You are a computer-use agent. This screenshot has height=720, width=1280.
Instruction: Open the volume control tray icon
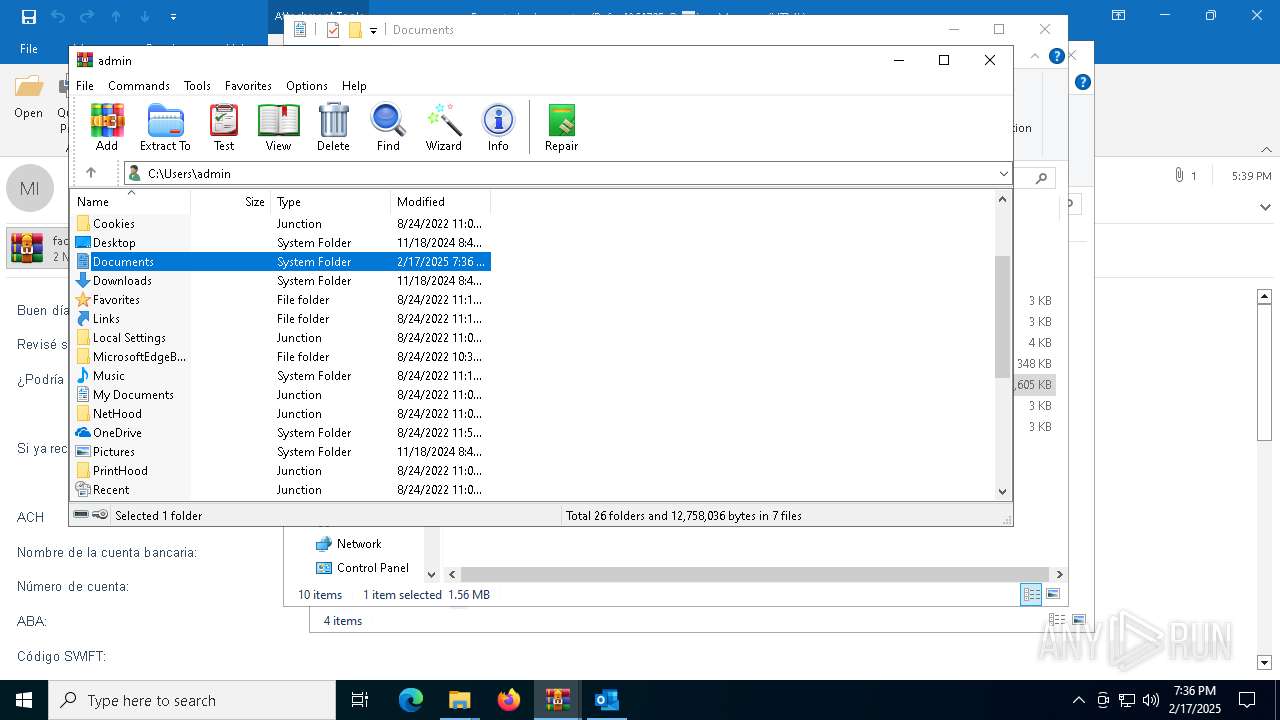(1151, 700)
